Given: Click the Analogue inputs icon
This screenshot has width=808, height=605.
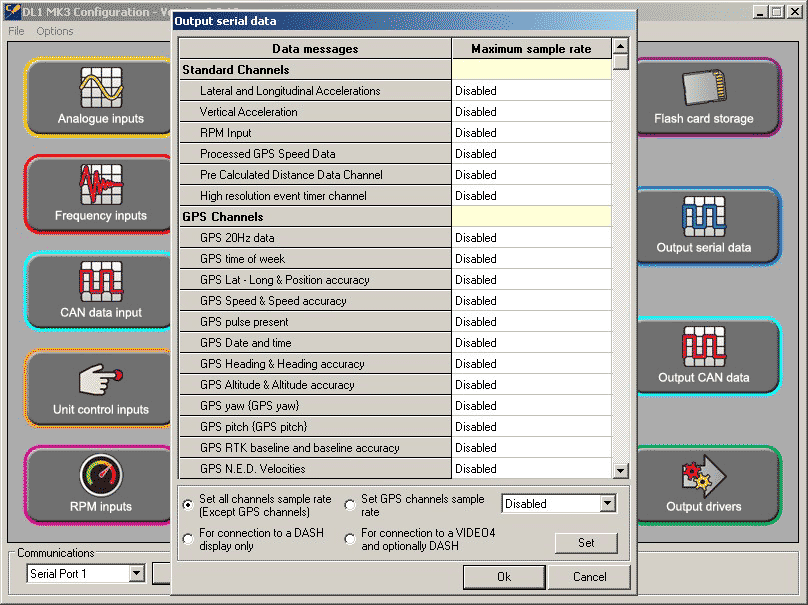Looking at the screenshot, I should tap(100, 97).
